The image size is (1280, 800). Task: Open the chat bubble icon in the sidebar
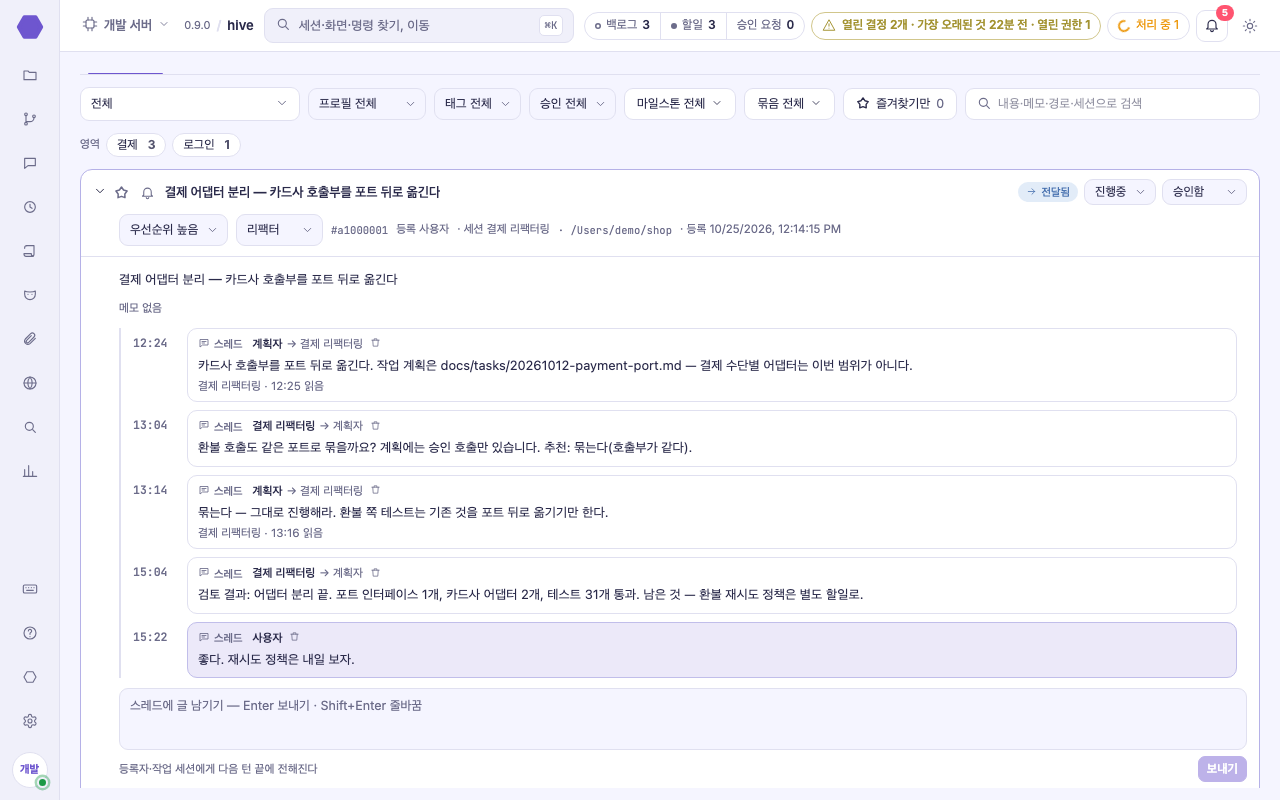pos(30,163)
